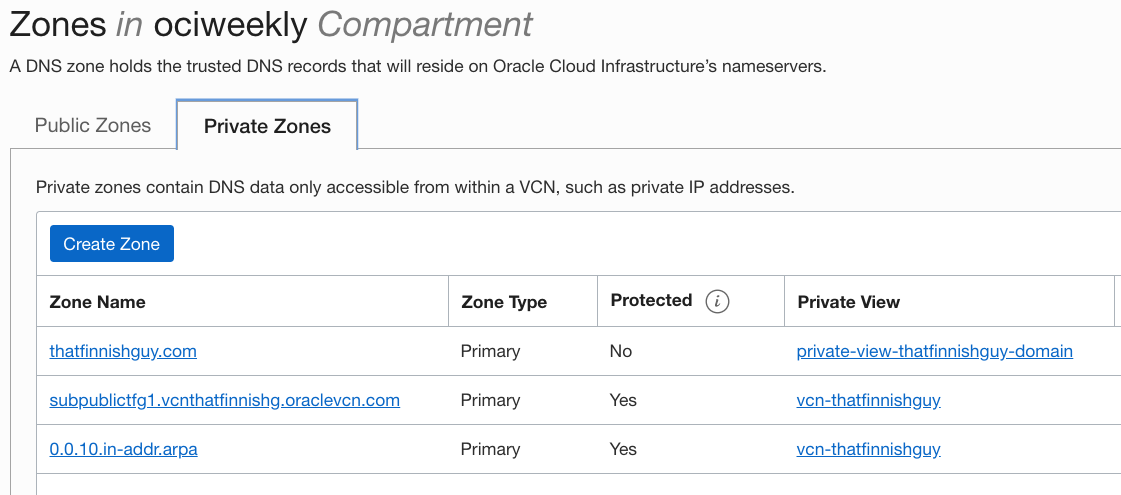Click the No protected value for thatfinnishguy.com

point(621,351)
